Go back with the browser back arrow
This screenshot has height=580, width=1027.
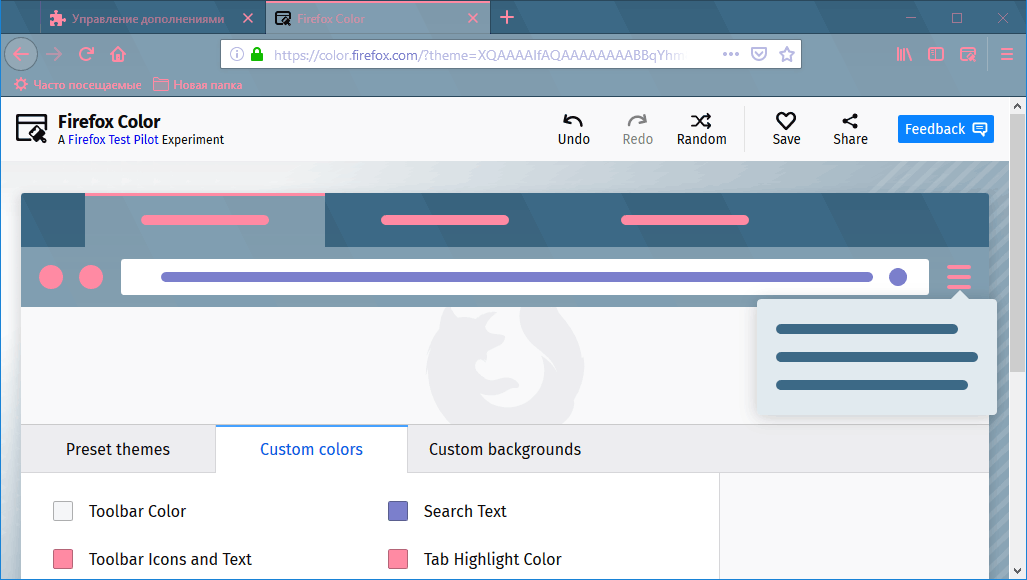(21, 54)
